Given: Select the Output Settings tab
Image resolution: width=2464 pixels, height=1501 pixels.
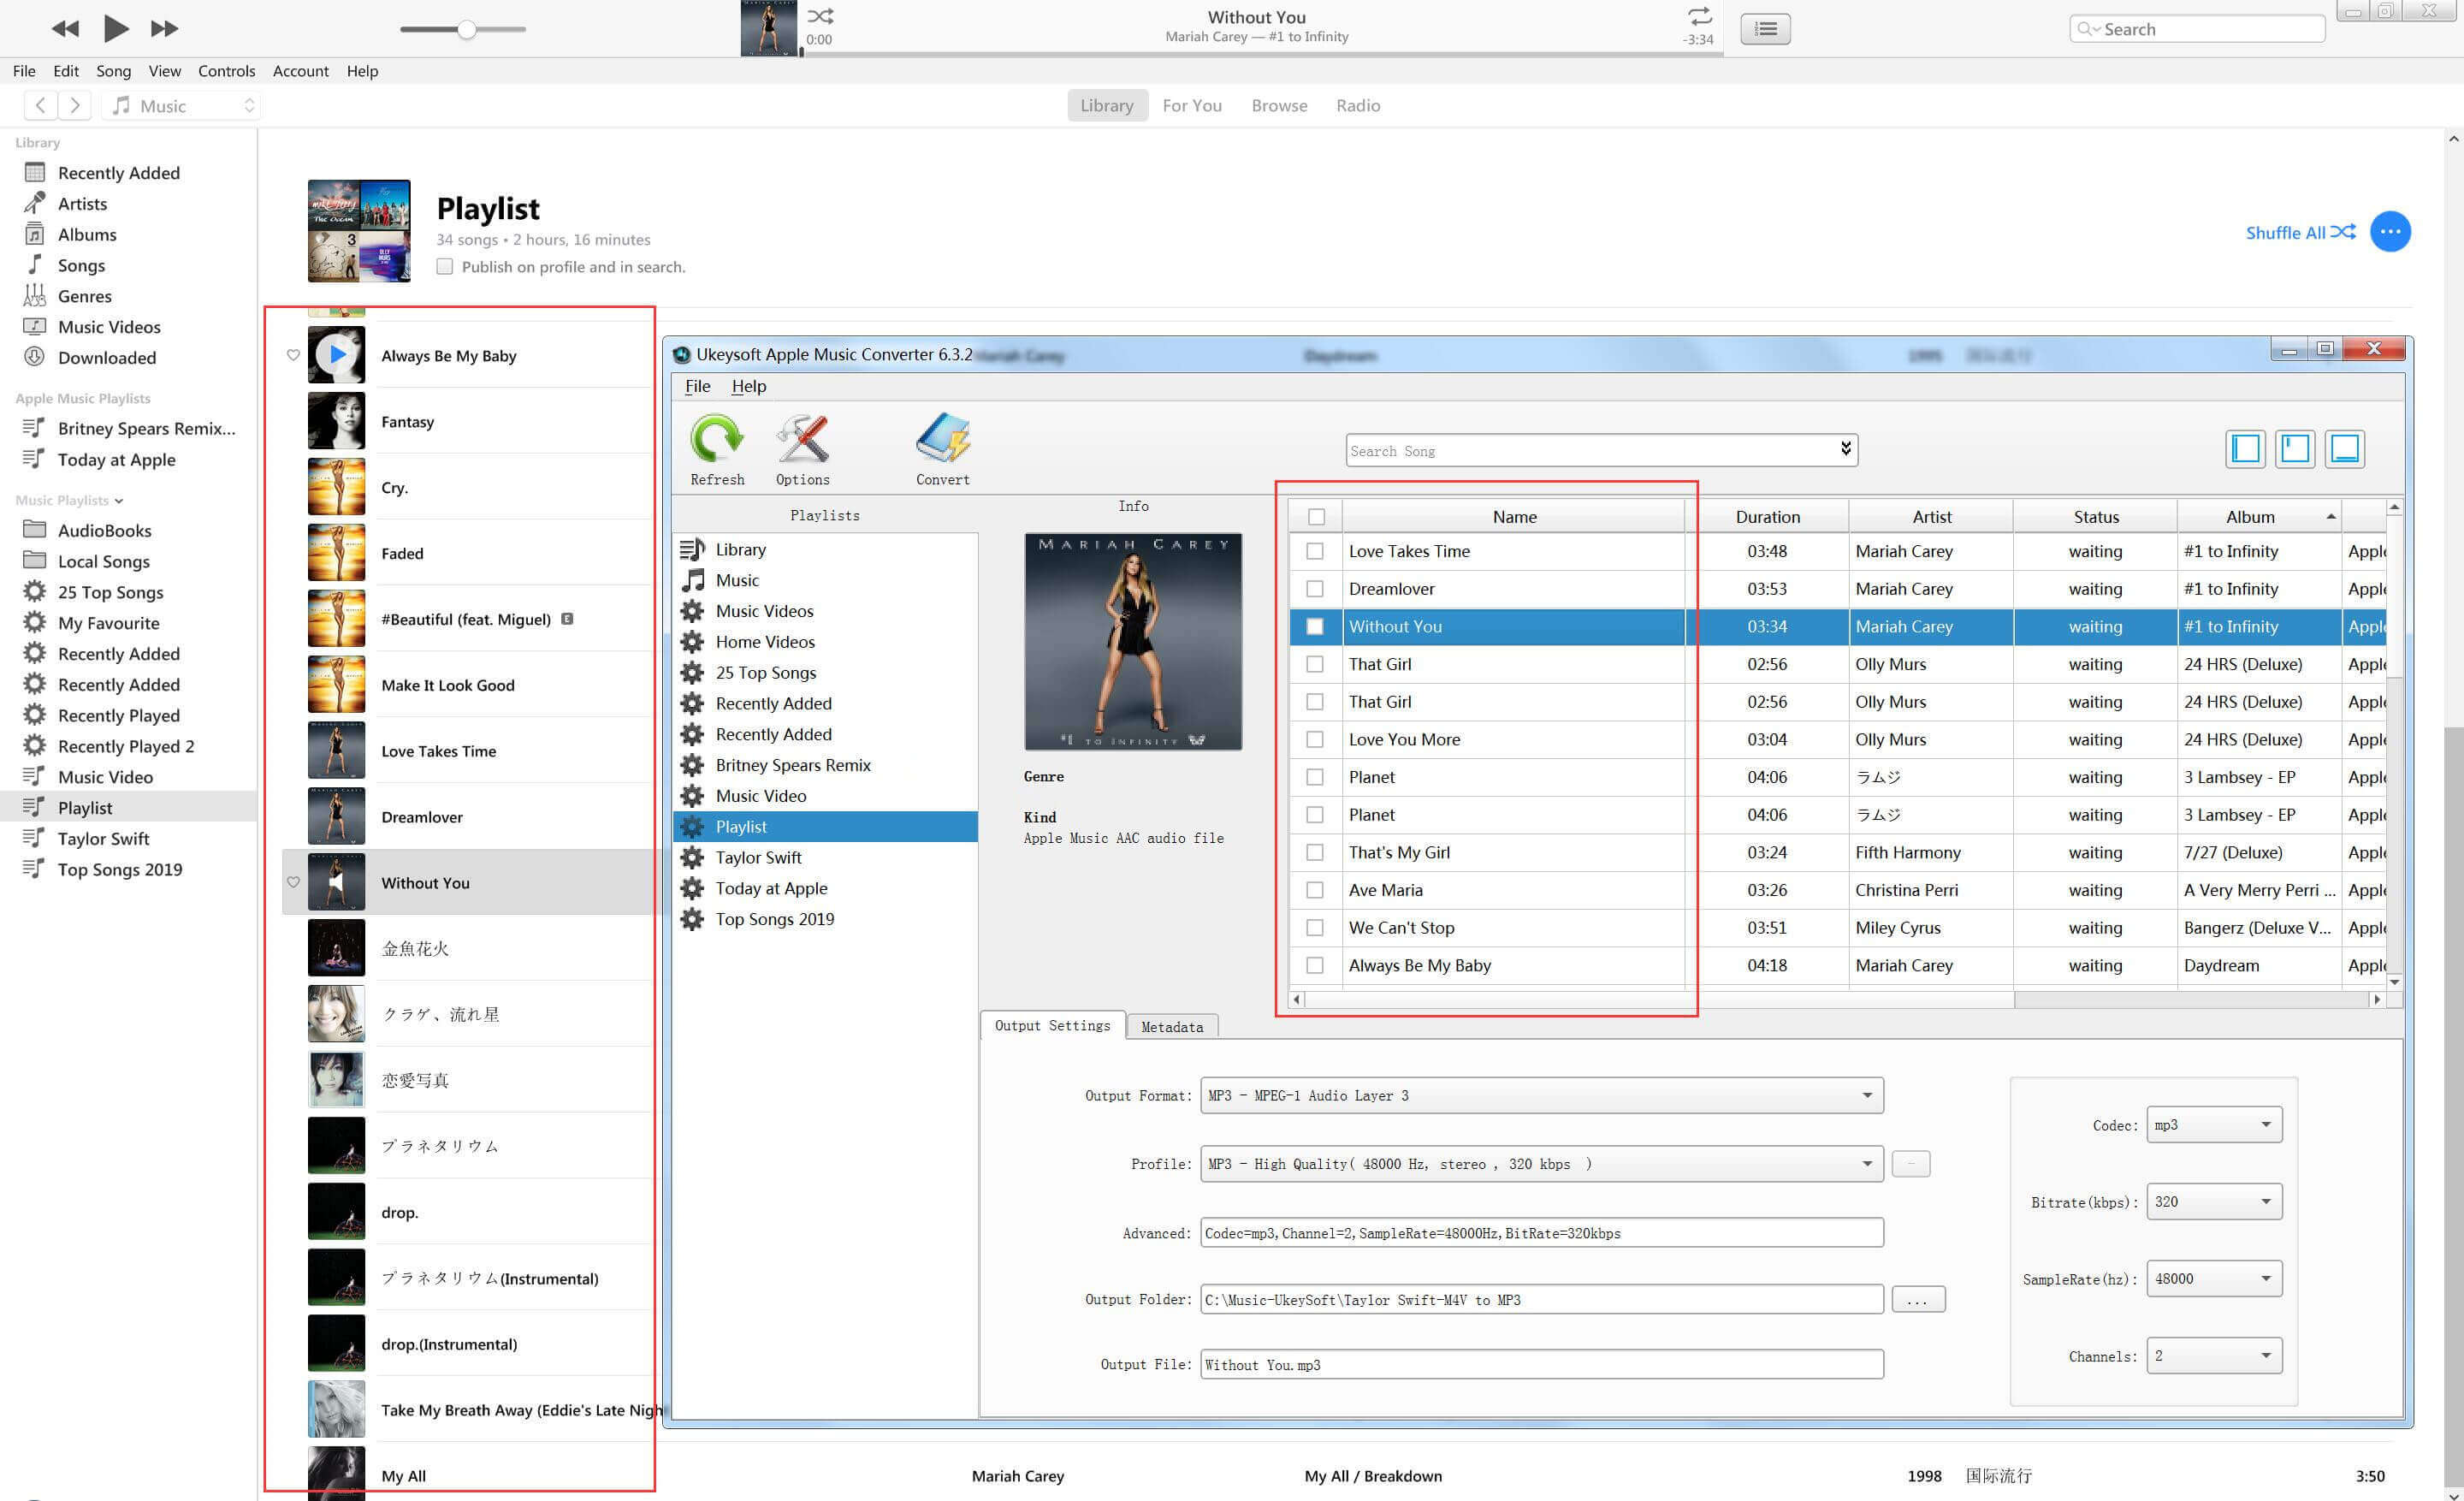Looking at the screenshot, I should 1051,1024.
